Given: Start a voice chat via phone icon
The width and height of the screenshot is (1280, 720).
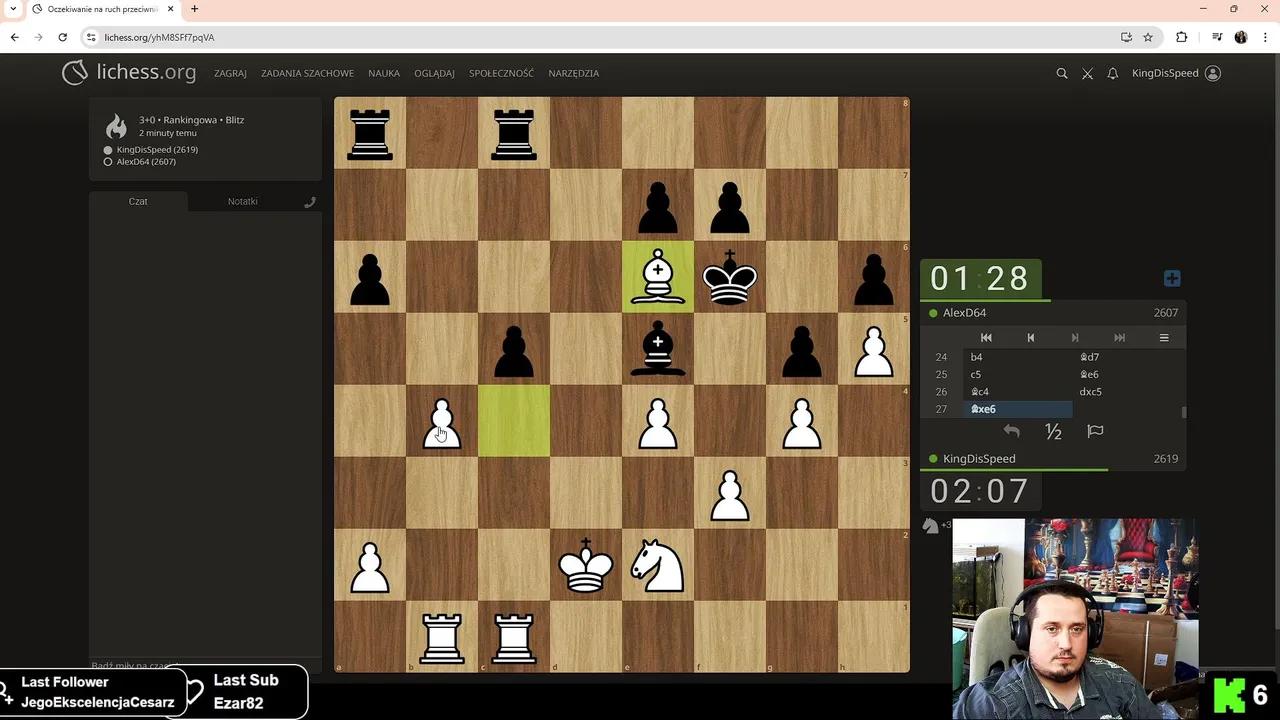Looking at the screenshot, I should (x=310, y=201).
